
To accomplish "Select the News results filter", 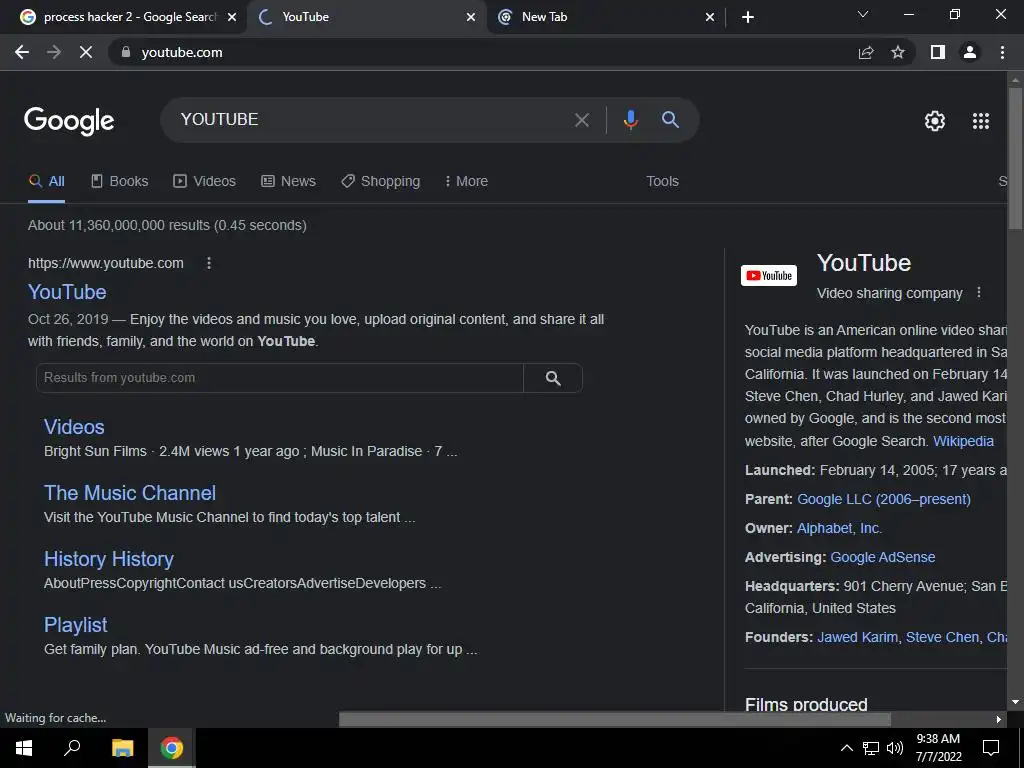I will click(x=289, y=182).
